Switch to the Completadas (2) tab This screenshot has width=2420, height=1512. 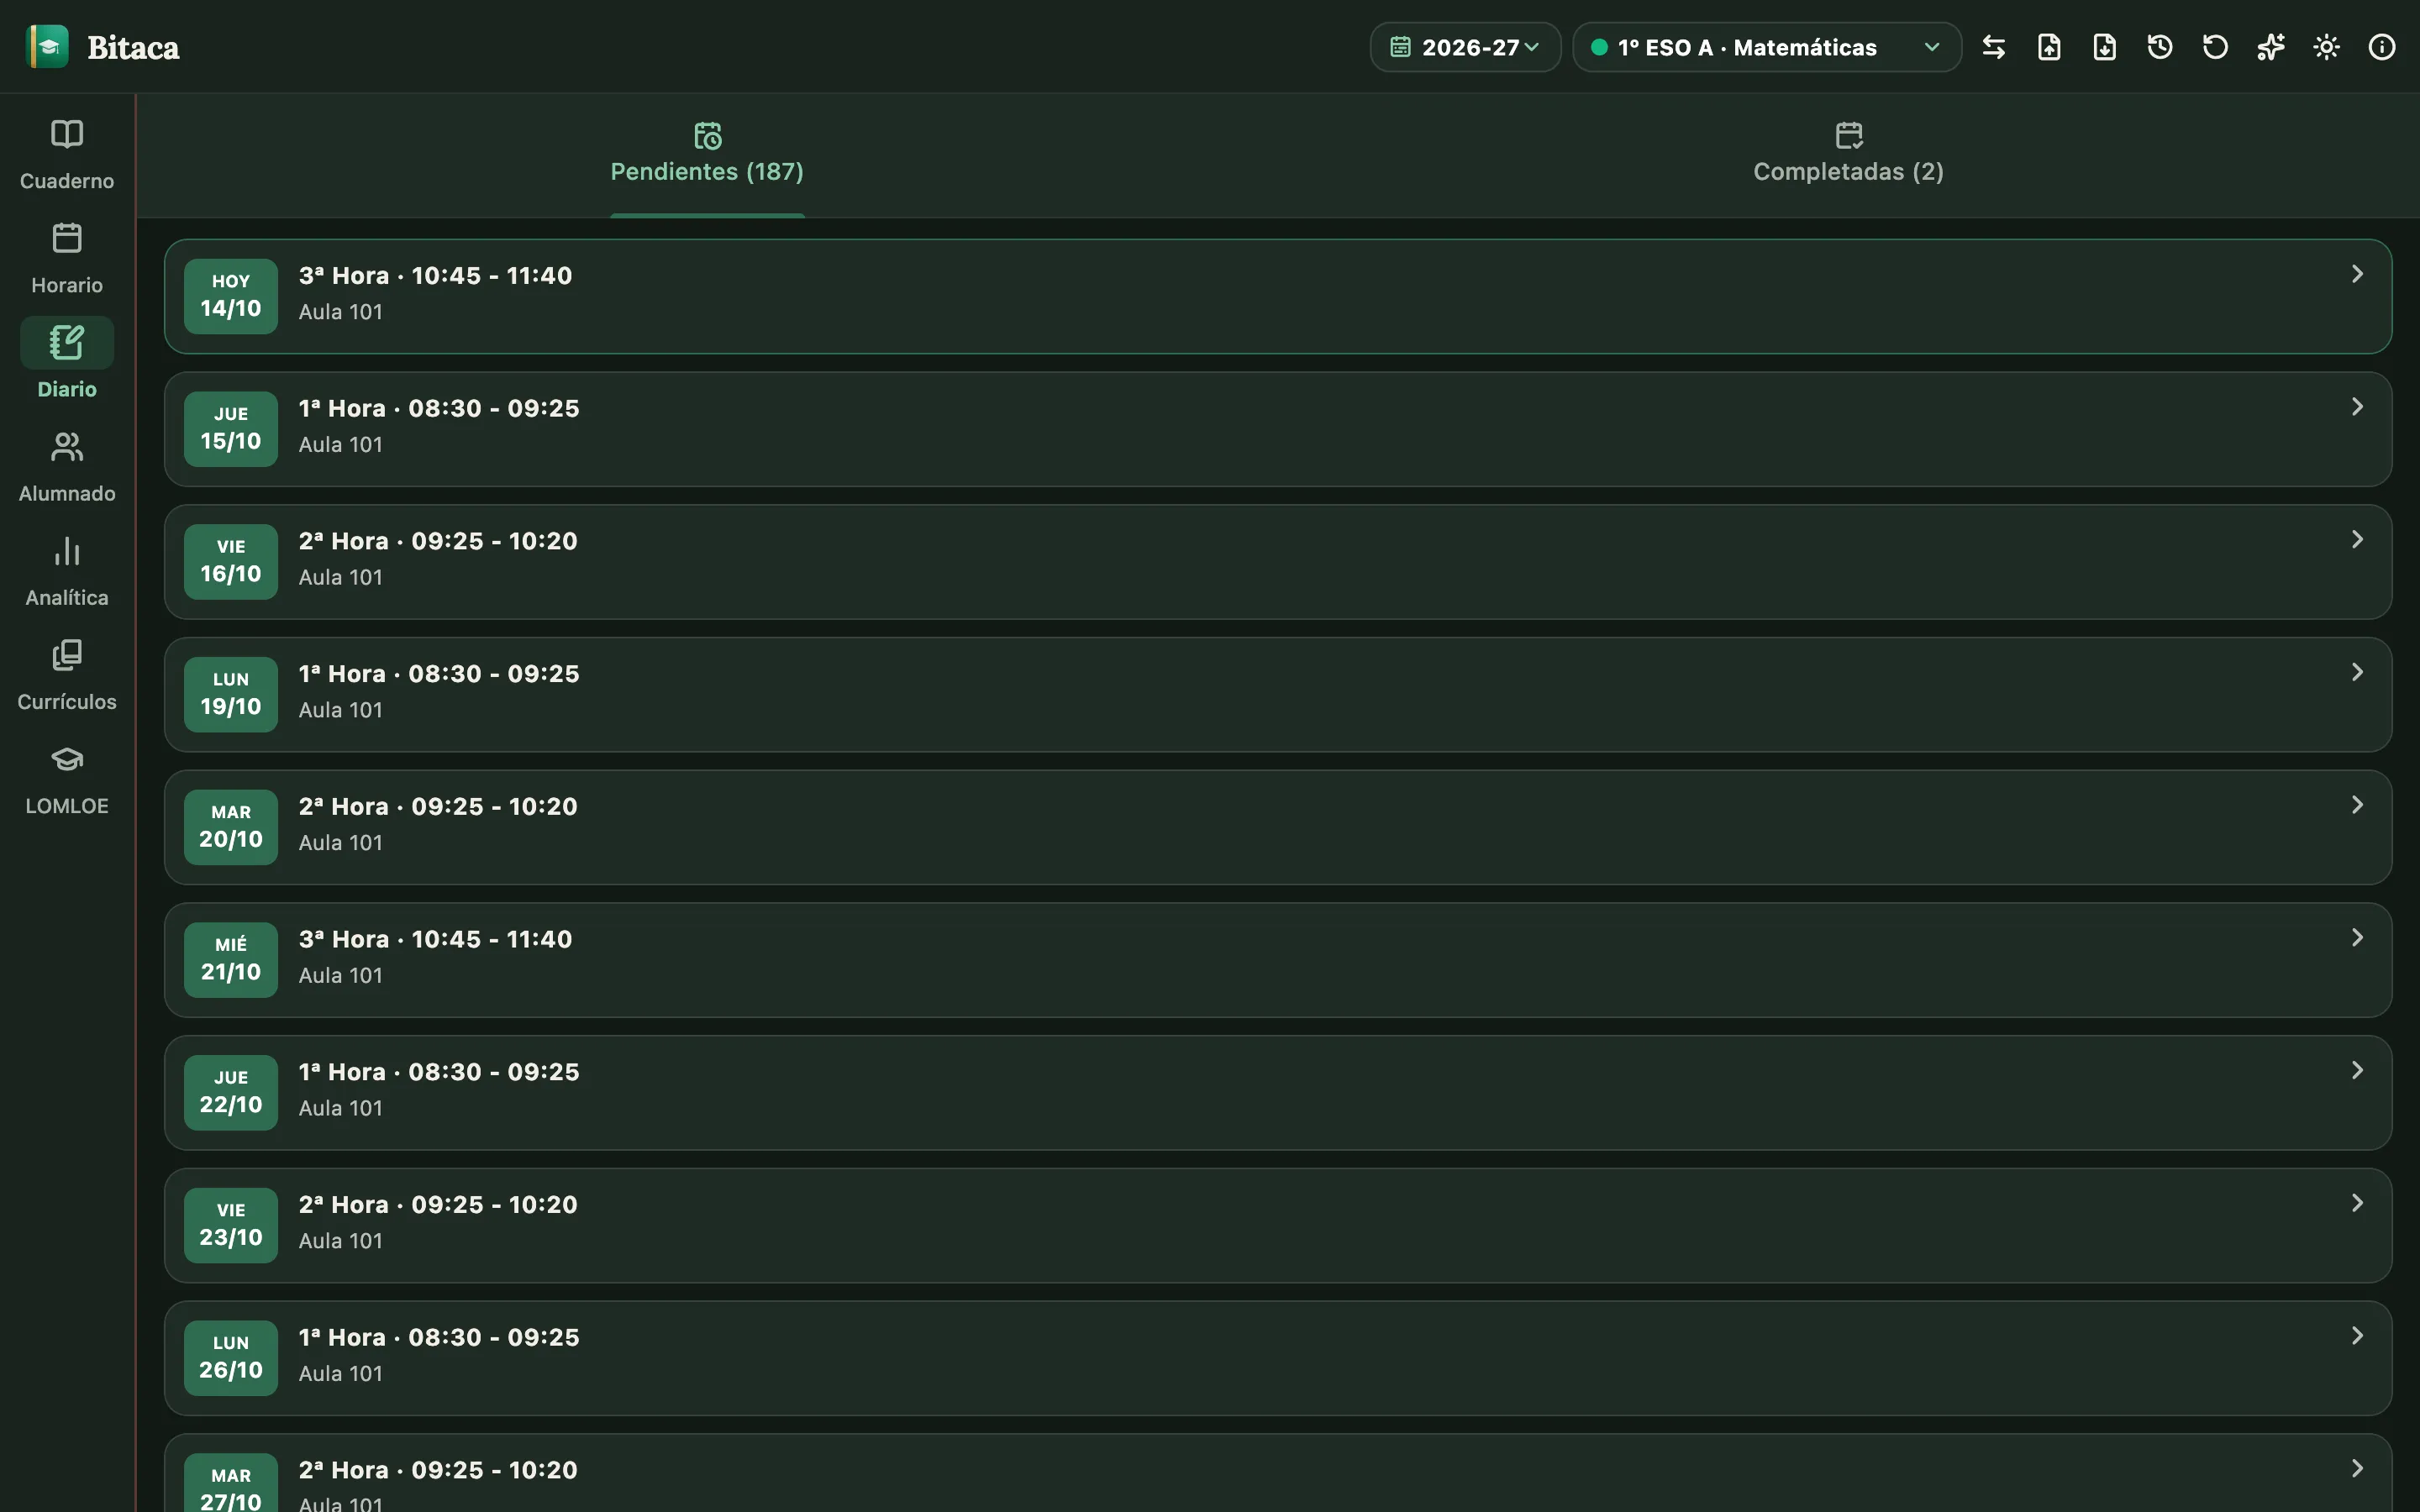[1848, 155]
